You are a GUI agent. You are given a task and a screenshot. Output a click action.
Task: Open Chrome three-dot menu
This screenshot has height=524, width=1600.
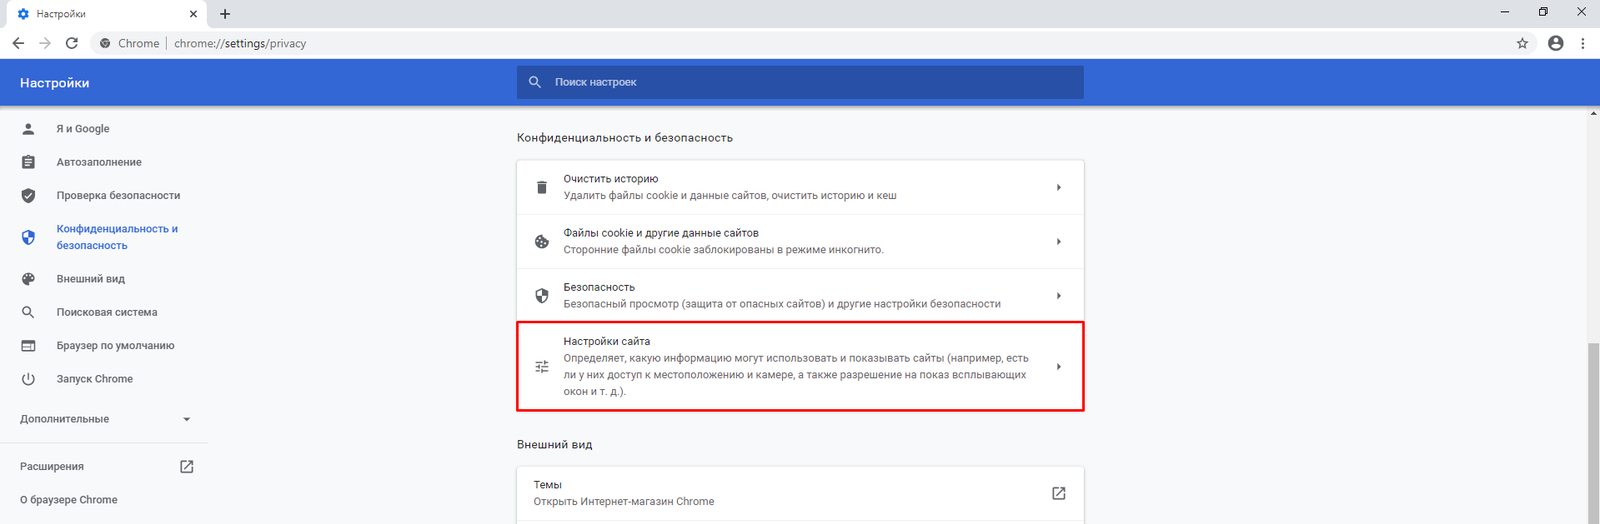pyautogui.click(x=1582, y=43)
